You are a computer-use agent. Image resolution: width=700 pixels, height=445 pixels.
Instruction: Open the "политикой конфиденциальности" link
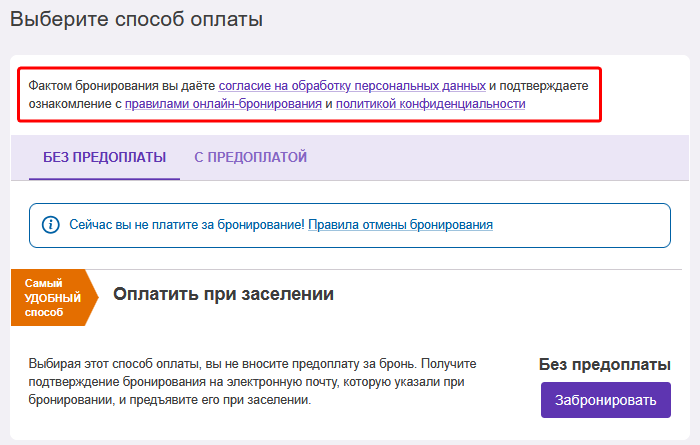tap(430, 104)
